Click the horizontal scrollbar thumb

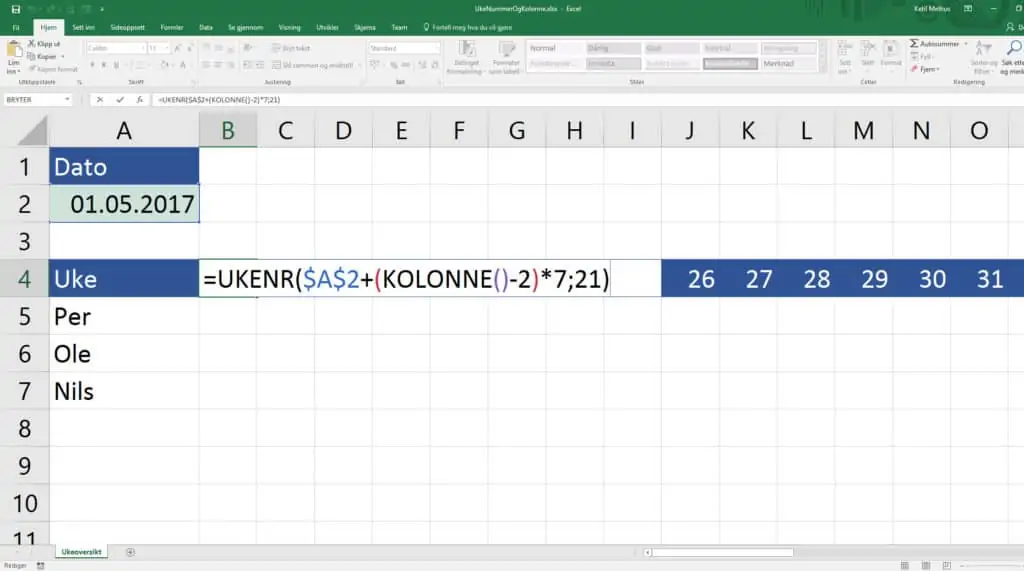point(722,553)
